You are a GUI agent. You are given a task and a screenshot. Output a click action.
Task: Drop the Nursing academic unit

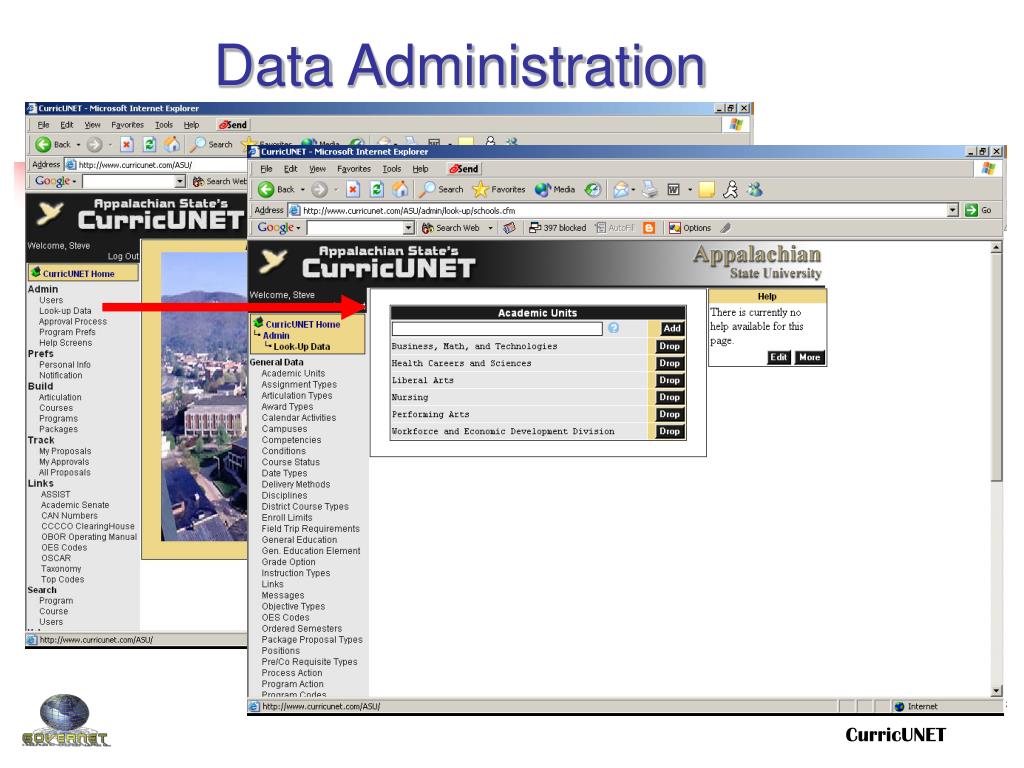[x=669, y=397]
